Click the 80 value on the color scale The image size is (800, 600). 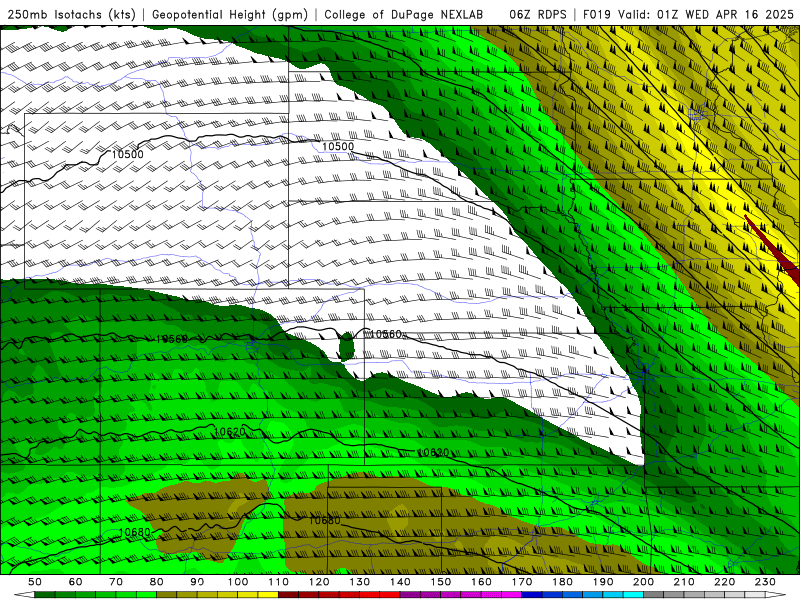[157, 582]
